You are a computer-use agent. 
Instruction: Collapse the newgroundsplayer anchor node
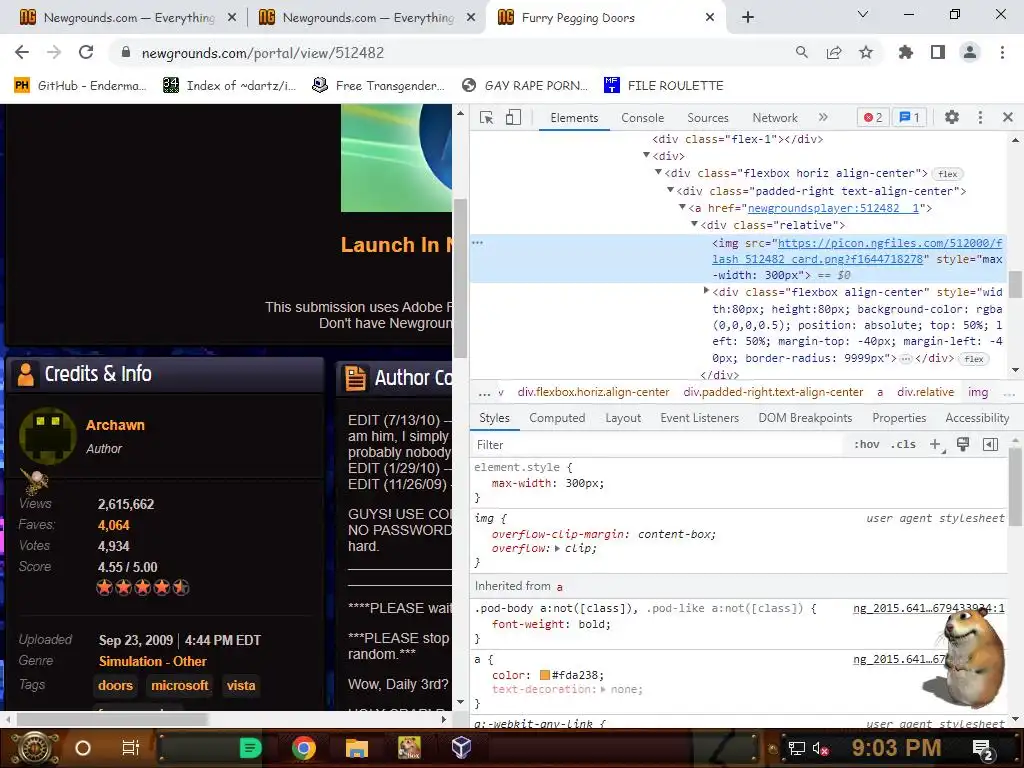pos(682,207)
